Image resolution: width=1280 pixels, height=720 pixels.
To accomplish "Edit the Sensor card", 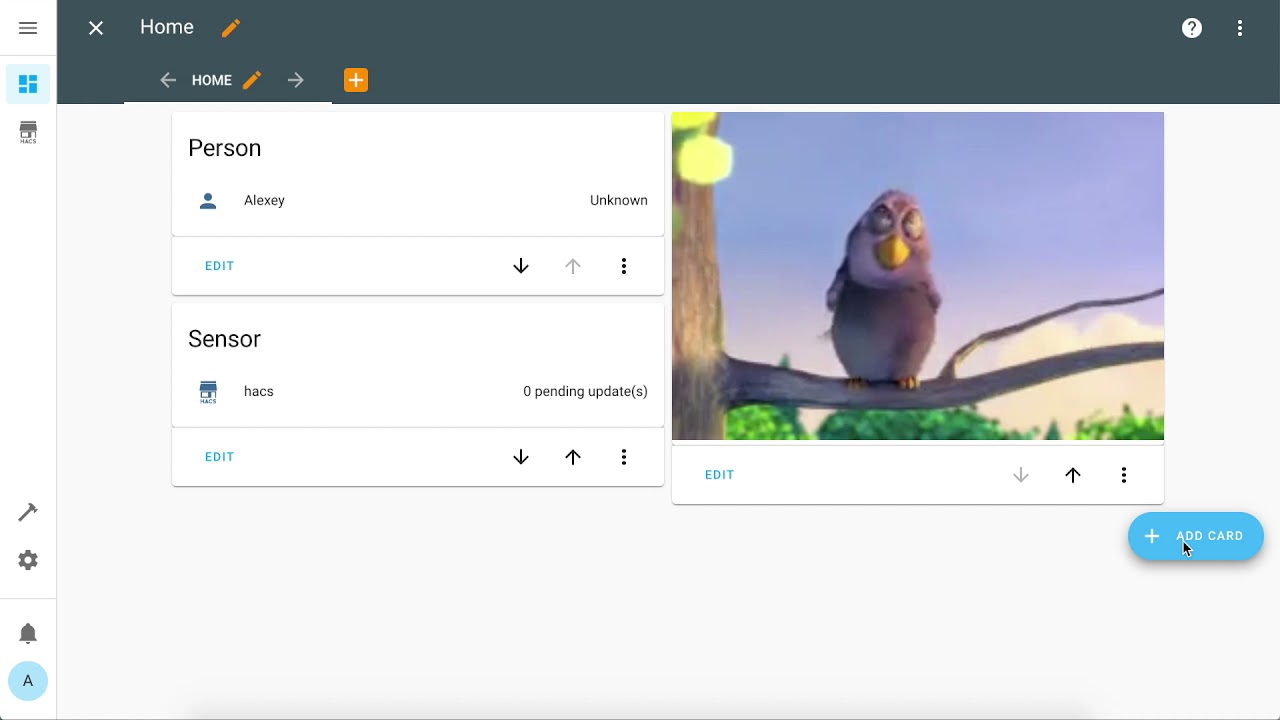I will point(219,457).
